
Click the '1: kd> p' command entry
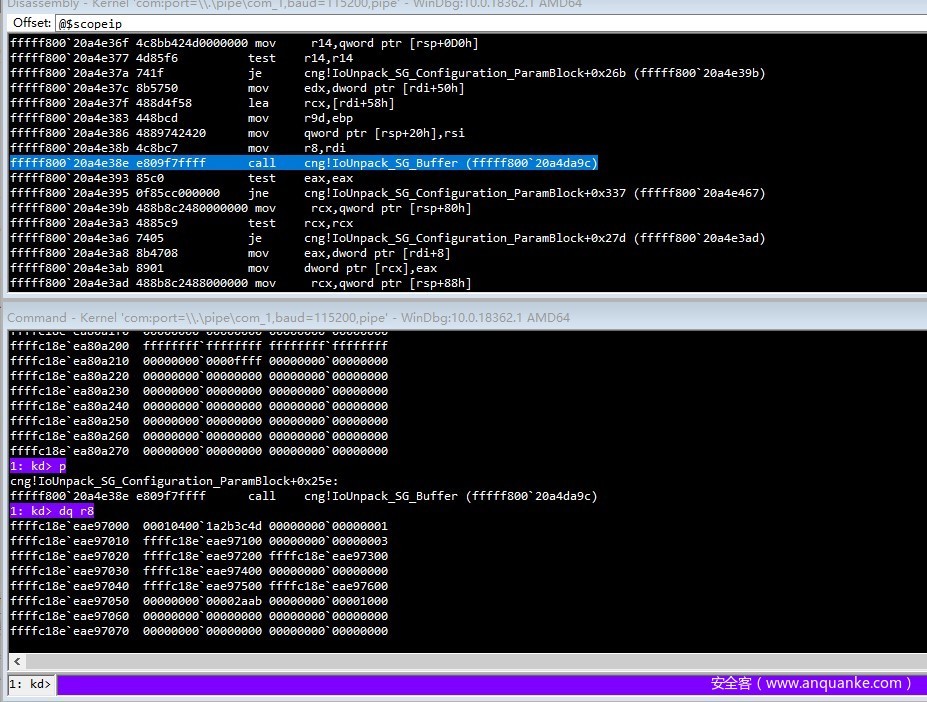click(37, 466)
